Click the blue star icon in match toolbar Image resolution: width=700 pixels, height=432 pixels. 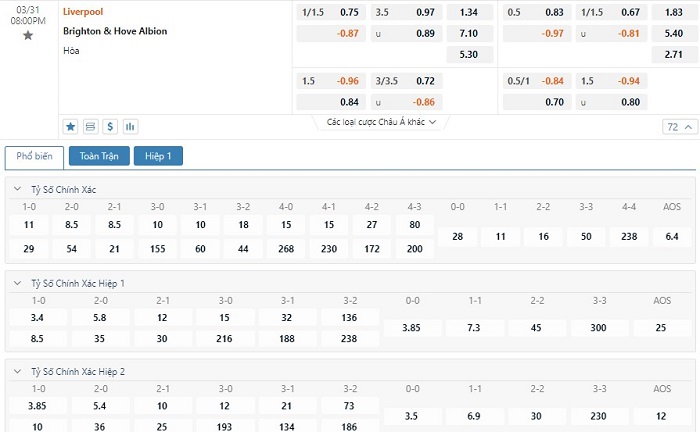coord(70,127)
